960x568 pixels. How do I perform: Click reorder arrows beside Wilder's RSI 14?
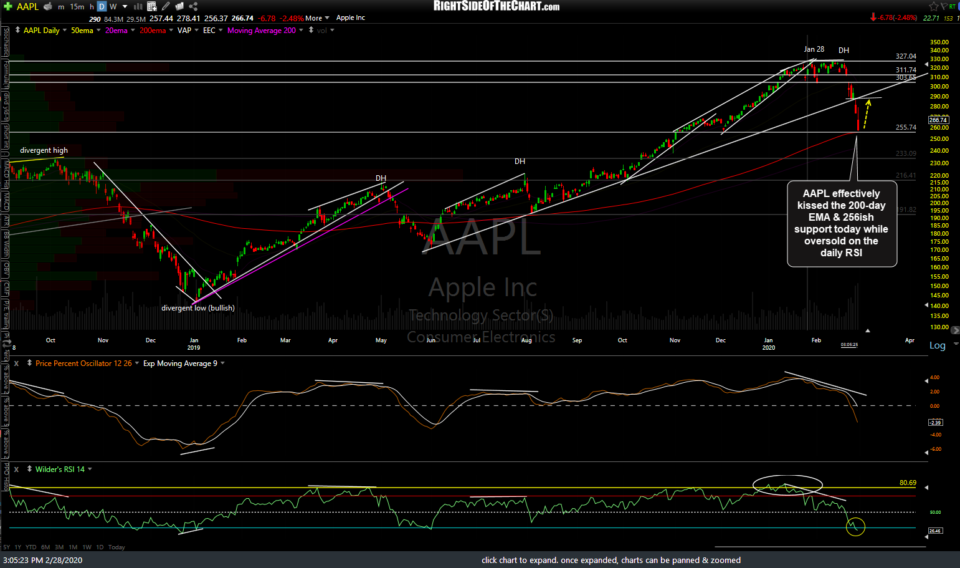pyautogui.click(x=29, y=469)
